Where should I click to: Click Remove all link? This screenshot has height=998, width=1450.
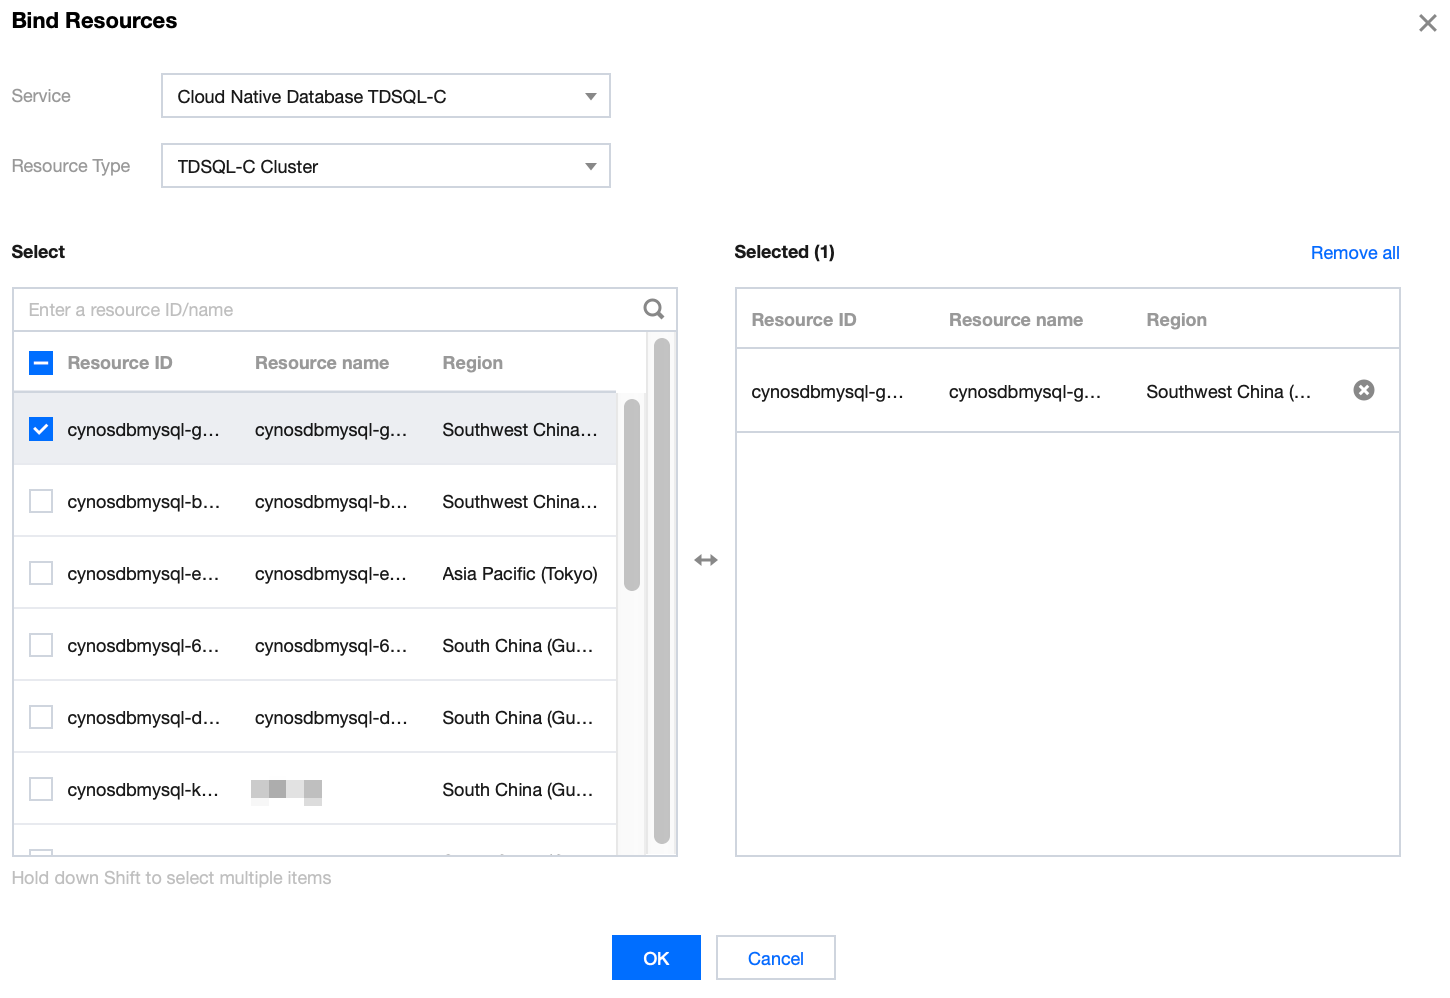coord(1354,253)
